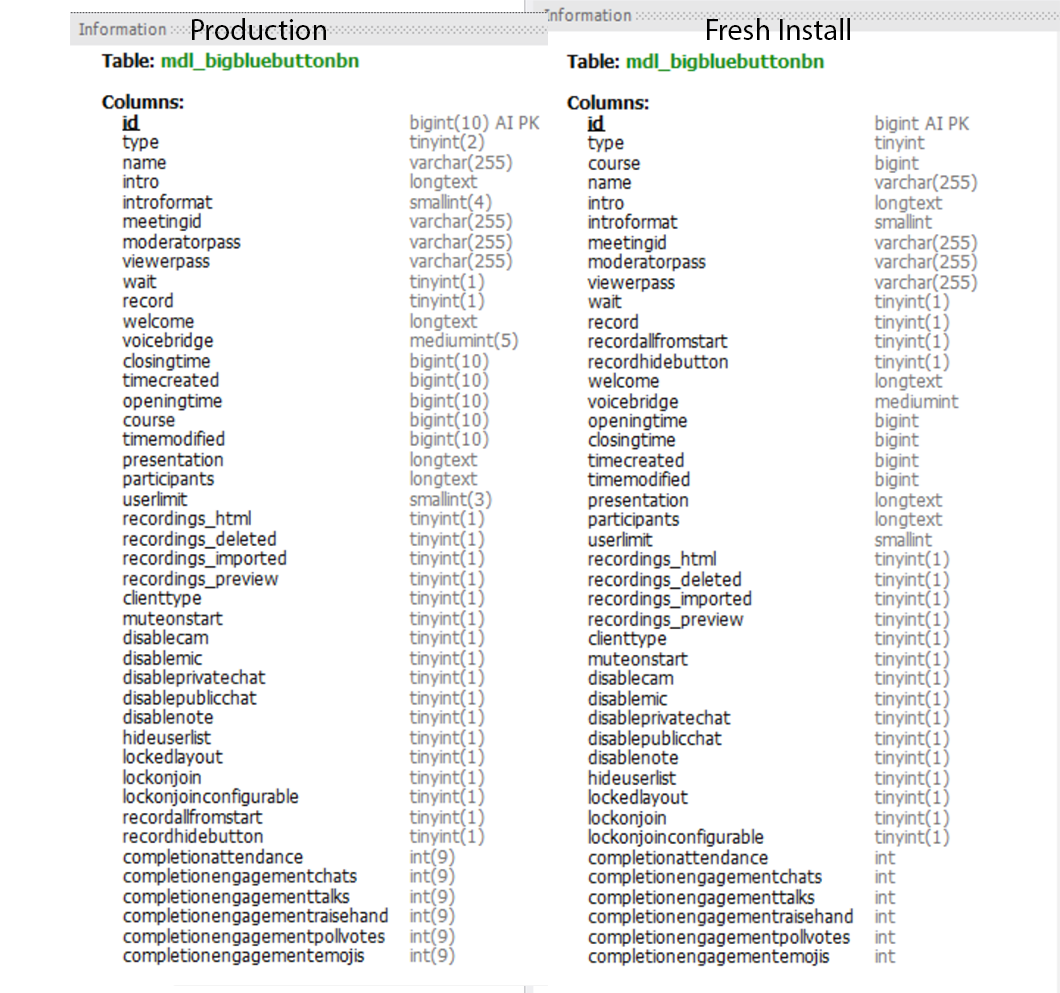Viewport: 1060px width, 993px height.
Task: Click 'recordallfromstart' in the Production panel
Action: click(192, 817)
